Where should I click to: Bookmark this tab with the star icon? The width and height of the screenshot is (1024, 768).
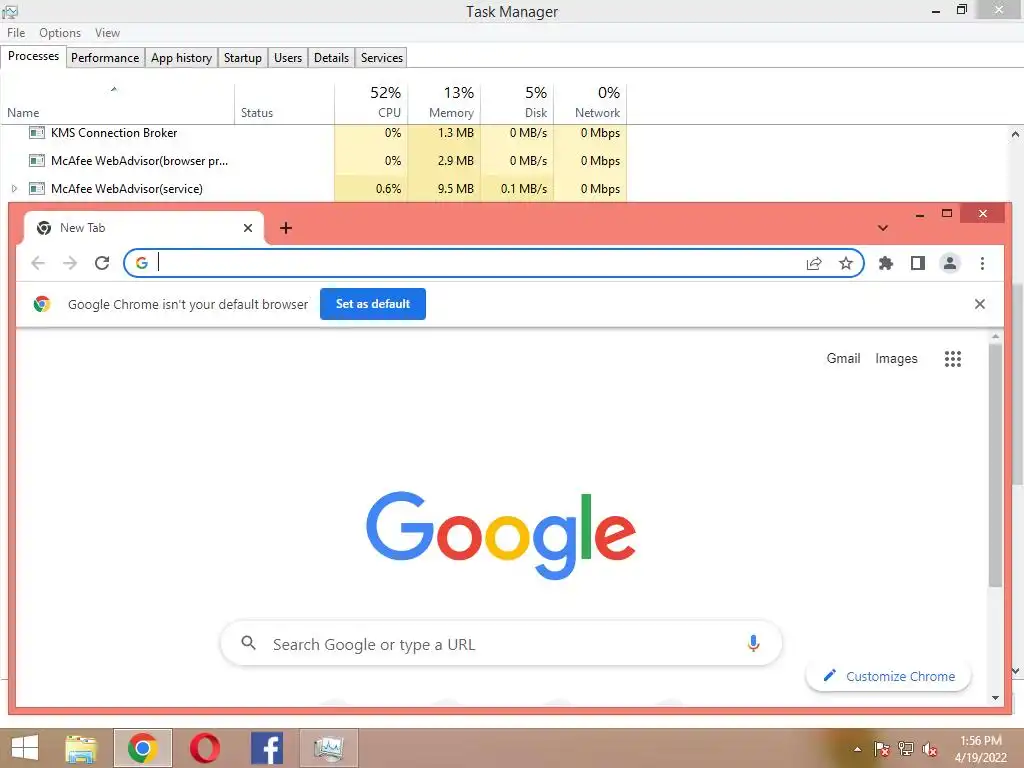click(846, 263)
